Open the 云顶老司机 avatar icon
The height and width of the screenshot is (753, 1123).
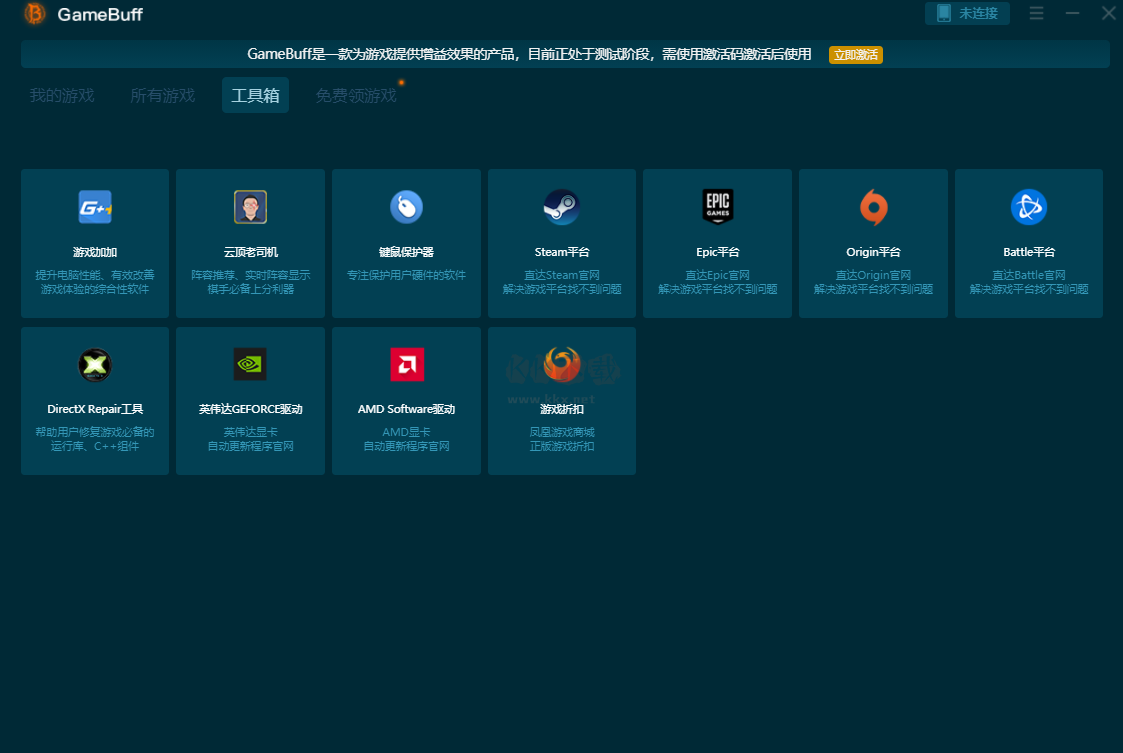(250, 207)
